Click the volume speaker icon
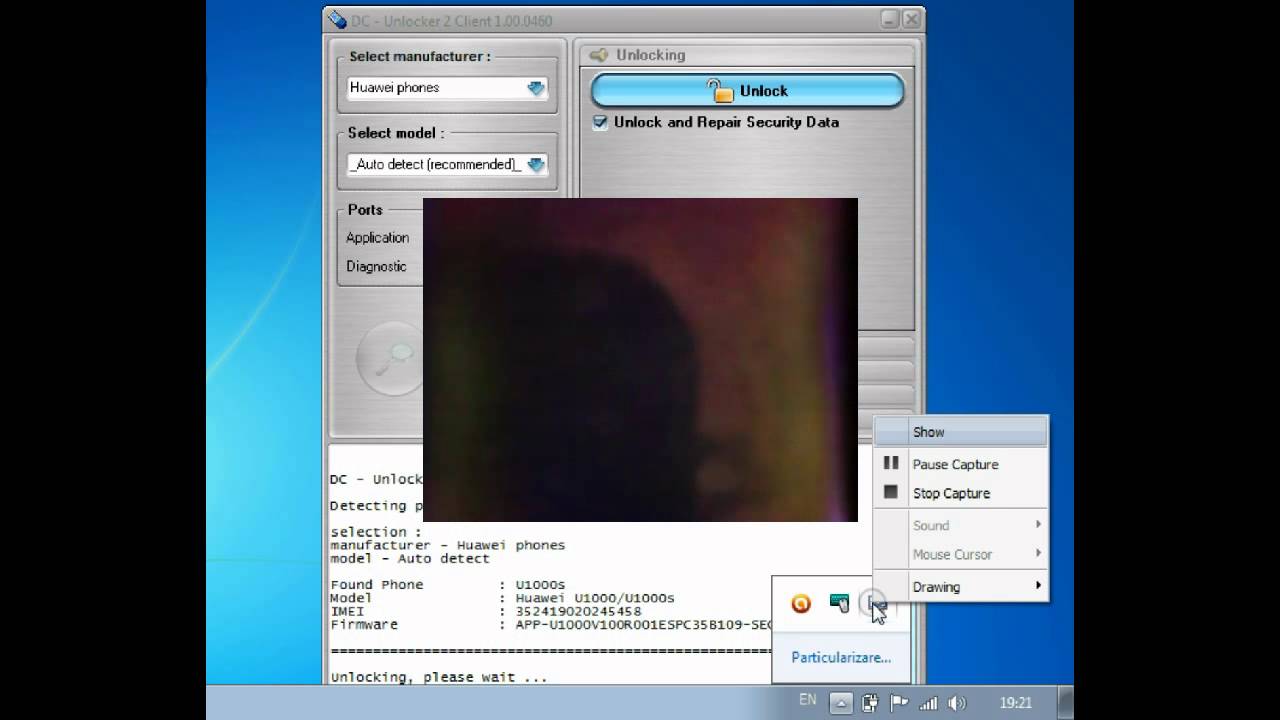 (958, 703)
